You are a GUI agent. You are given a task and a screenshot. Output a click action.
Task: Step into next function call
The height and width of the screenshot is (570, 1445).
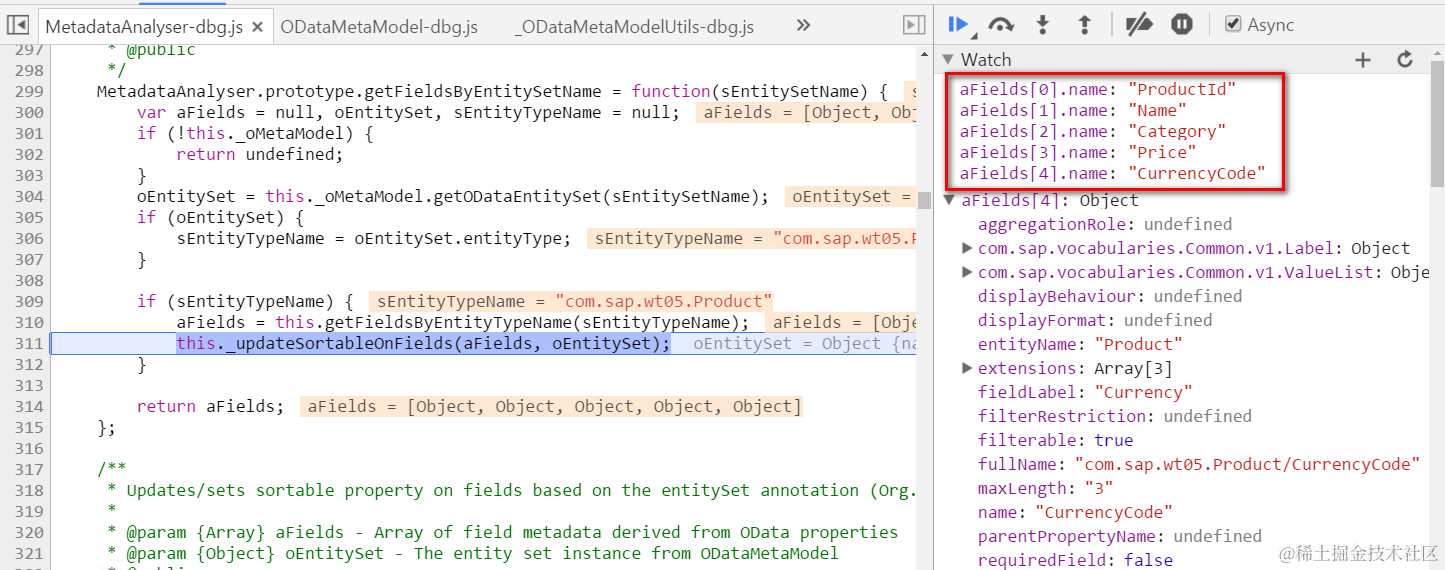click(1043, 24)
